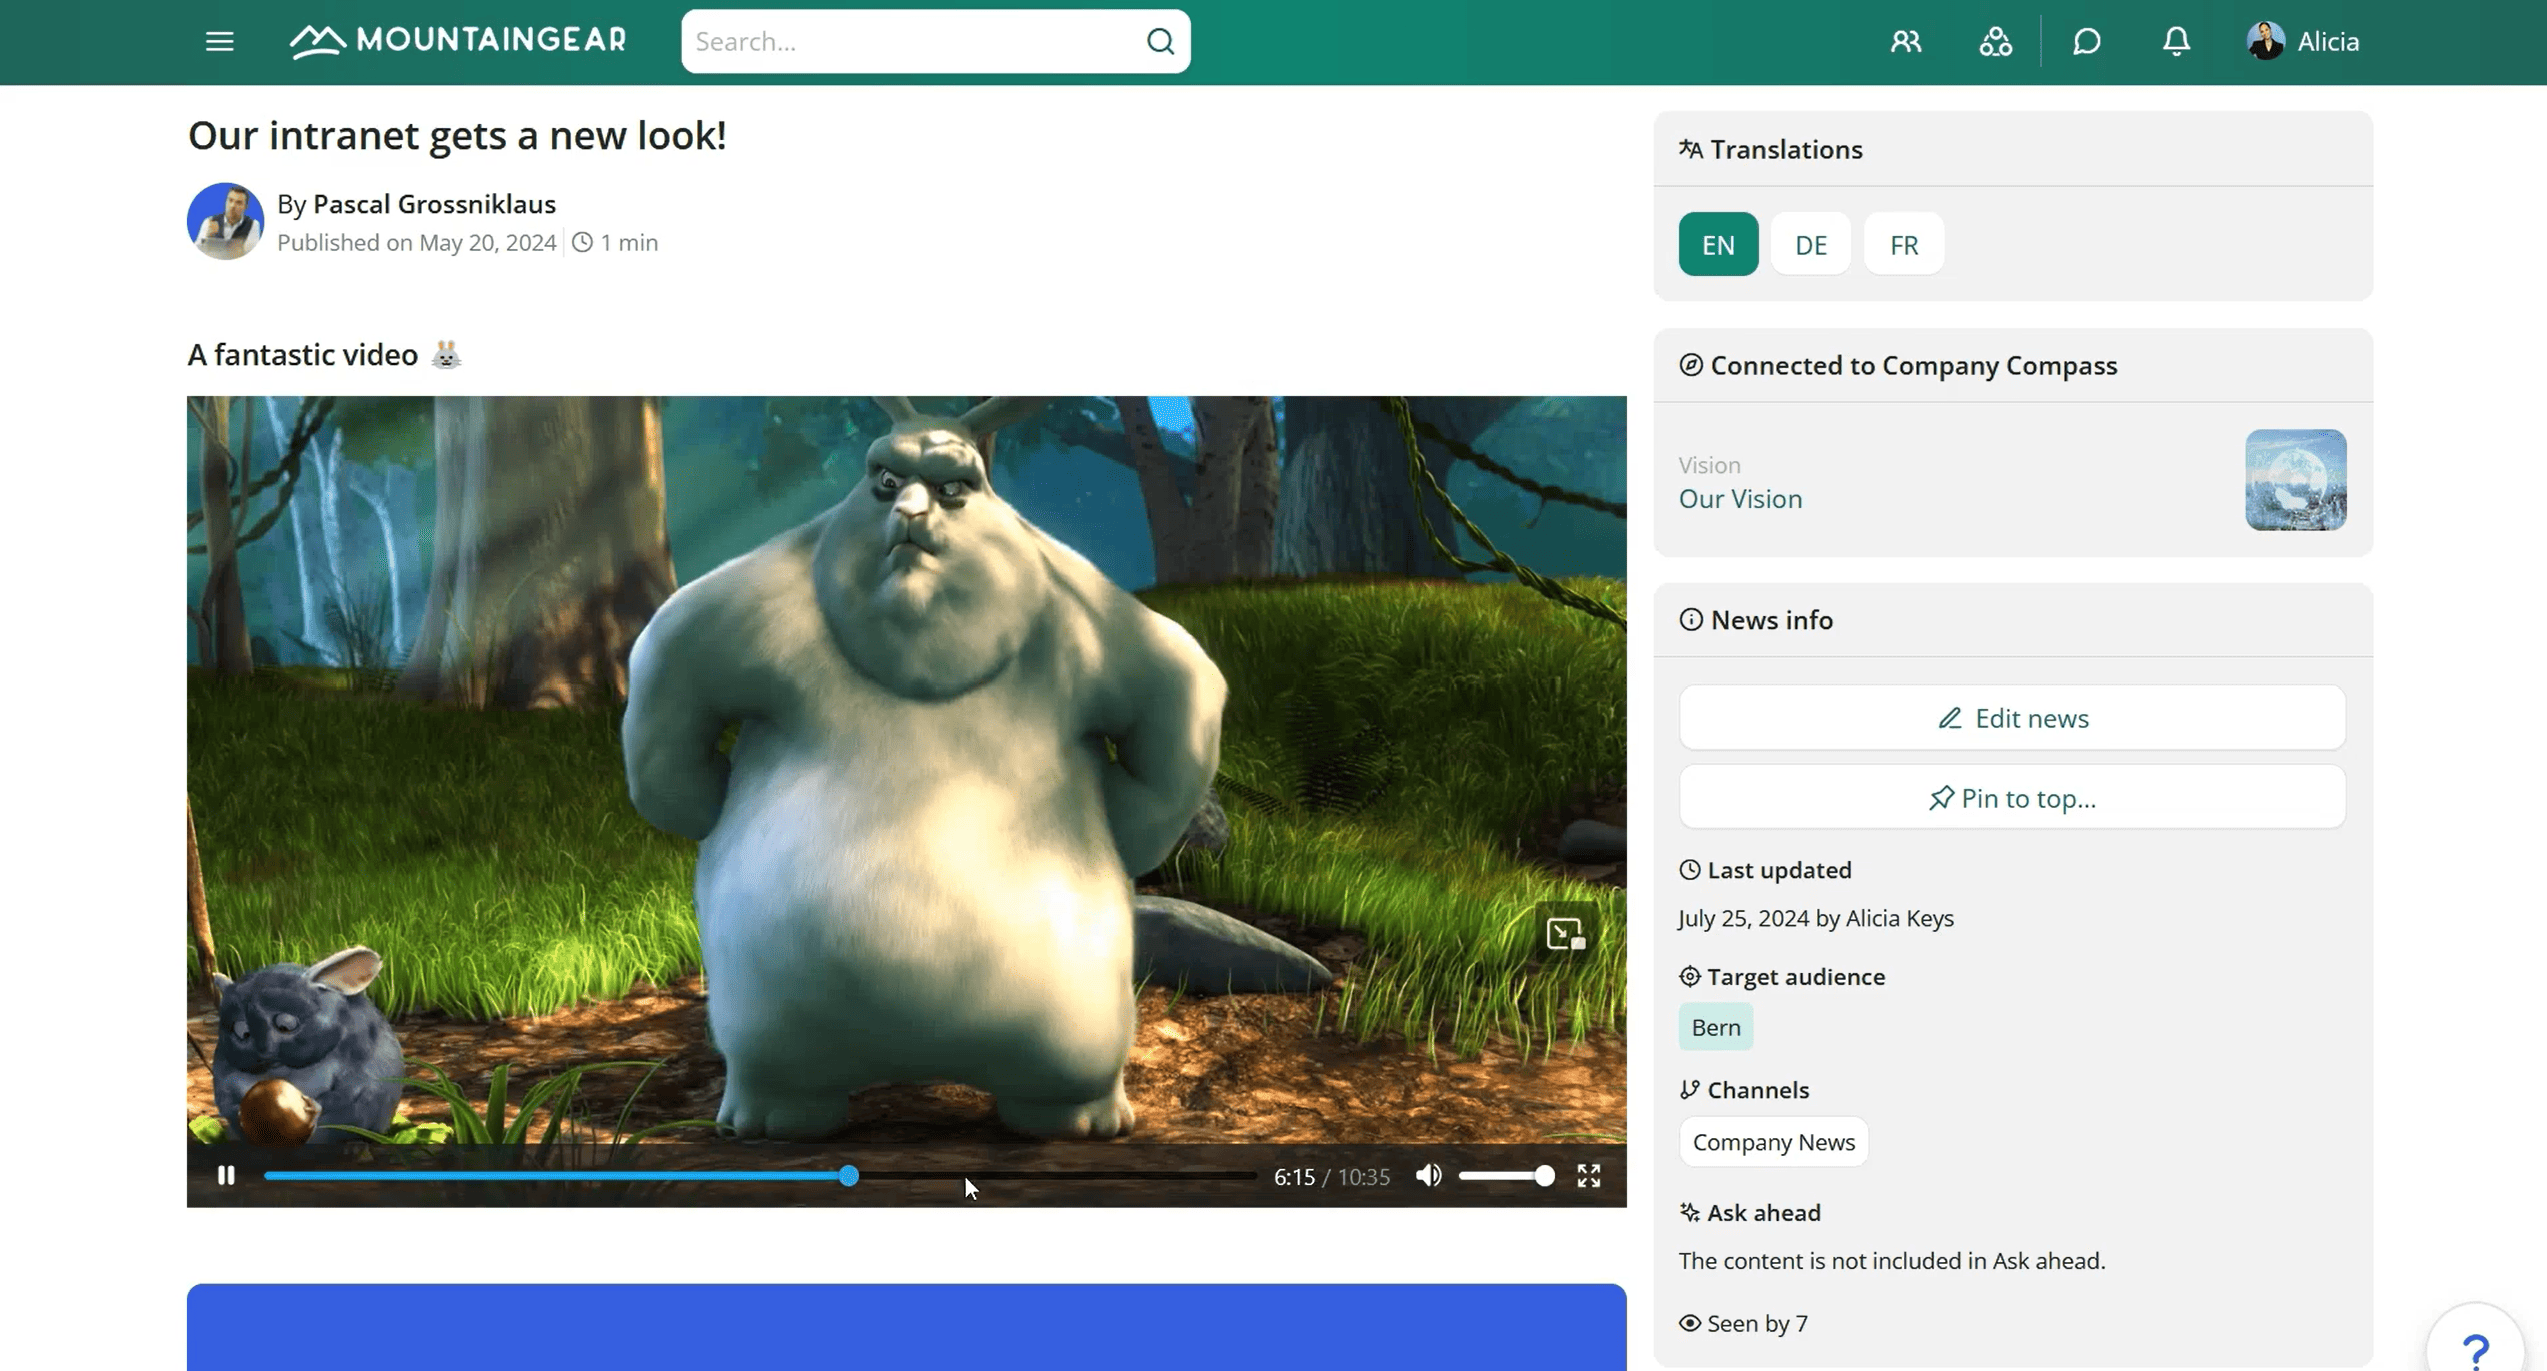Open Alicia's profile menu
This screenshot has height=1371, width=2547.
pos(2303,41)
